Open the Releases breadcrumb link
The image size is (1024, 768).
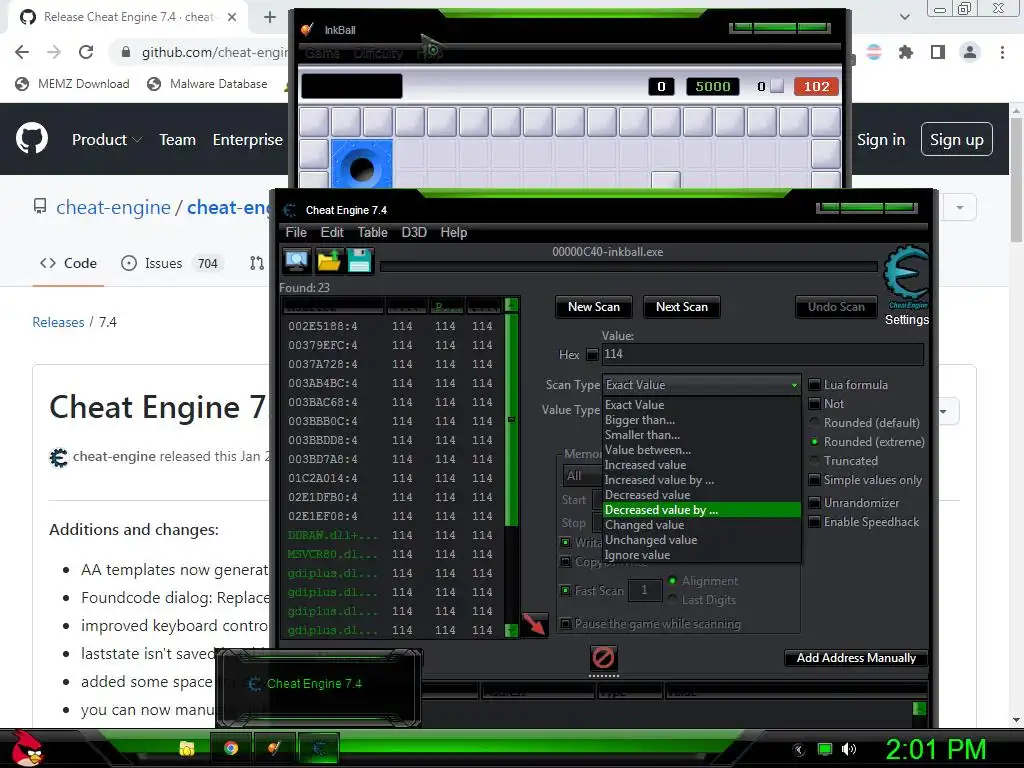click(x=58, y=322)
